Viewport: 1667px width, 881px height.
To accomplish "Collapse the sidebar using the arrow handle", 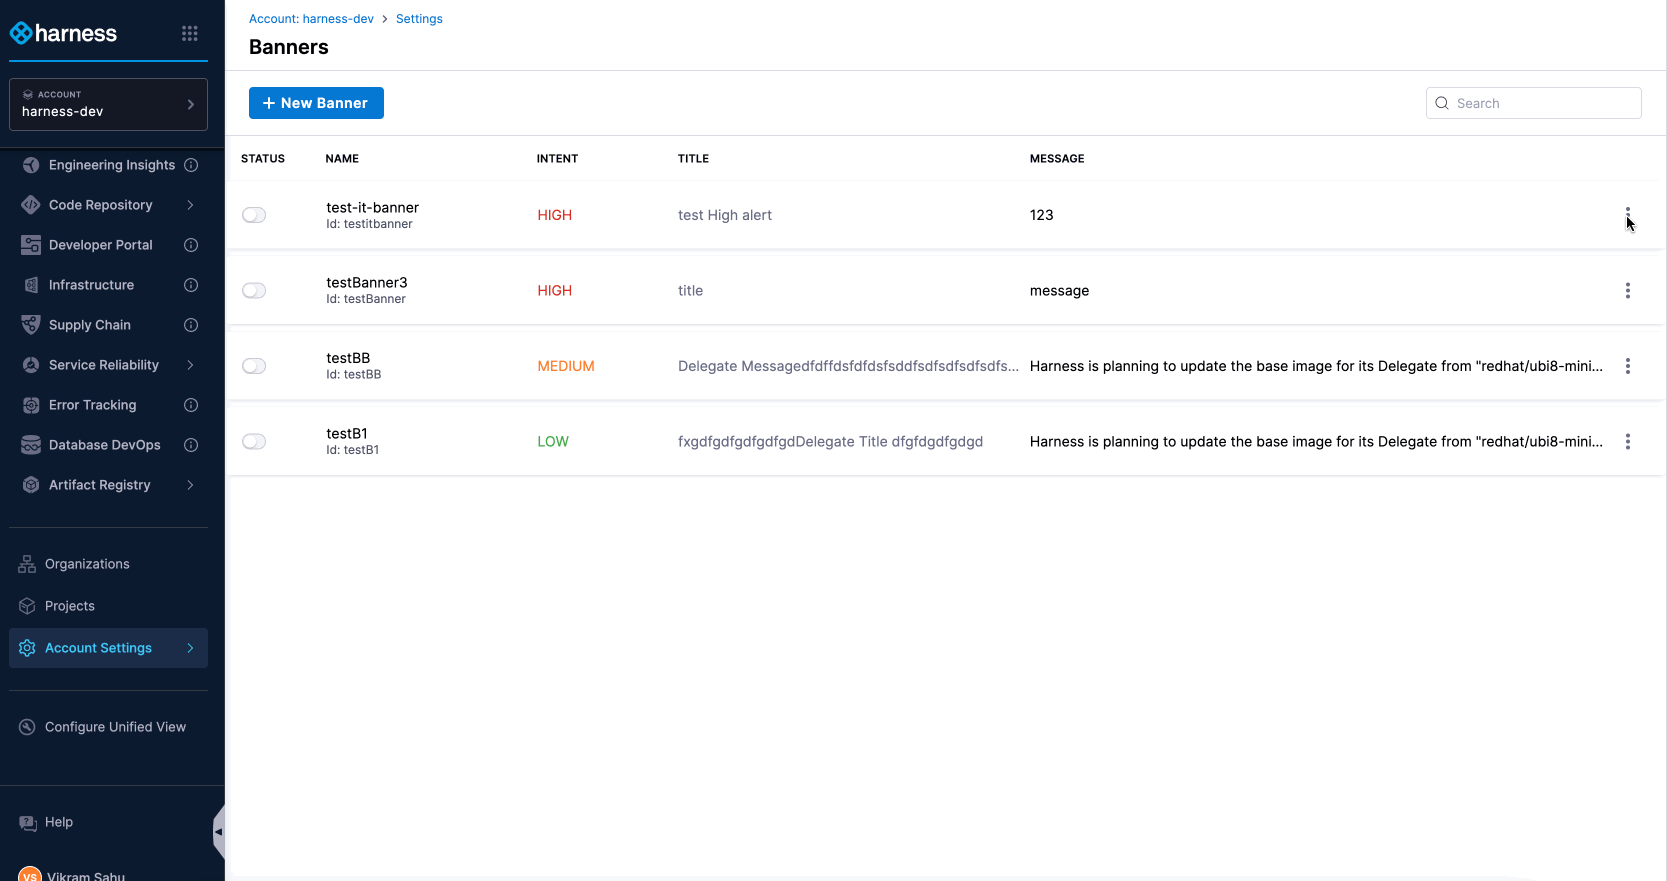I will pyautogui.click(x=218, y=831).
